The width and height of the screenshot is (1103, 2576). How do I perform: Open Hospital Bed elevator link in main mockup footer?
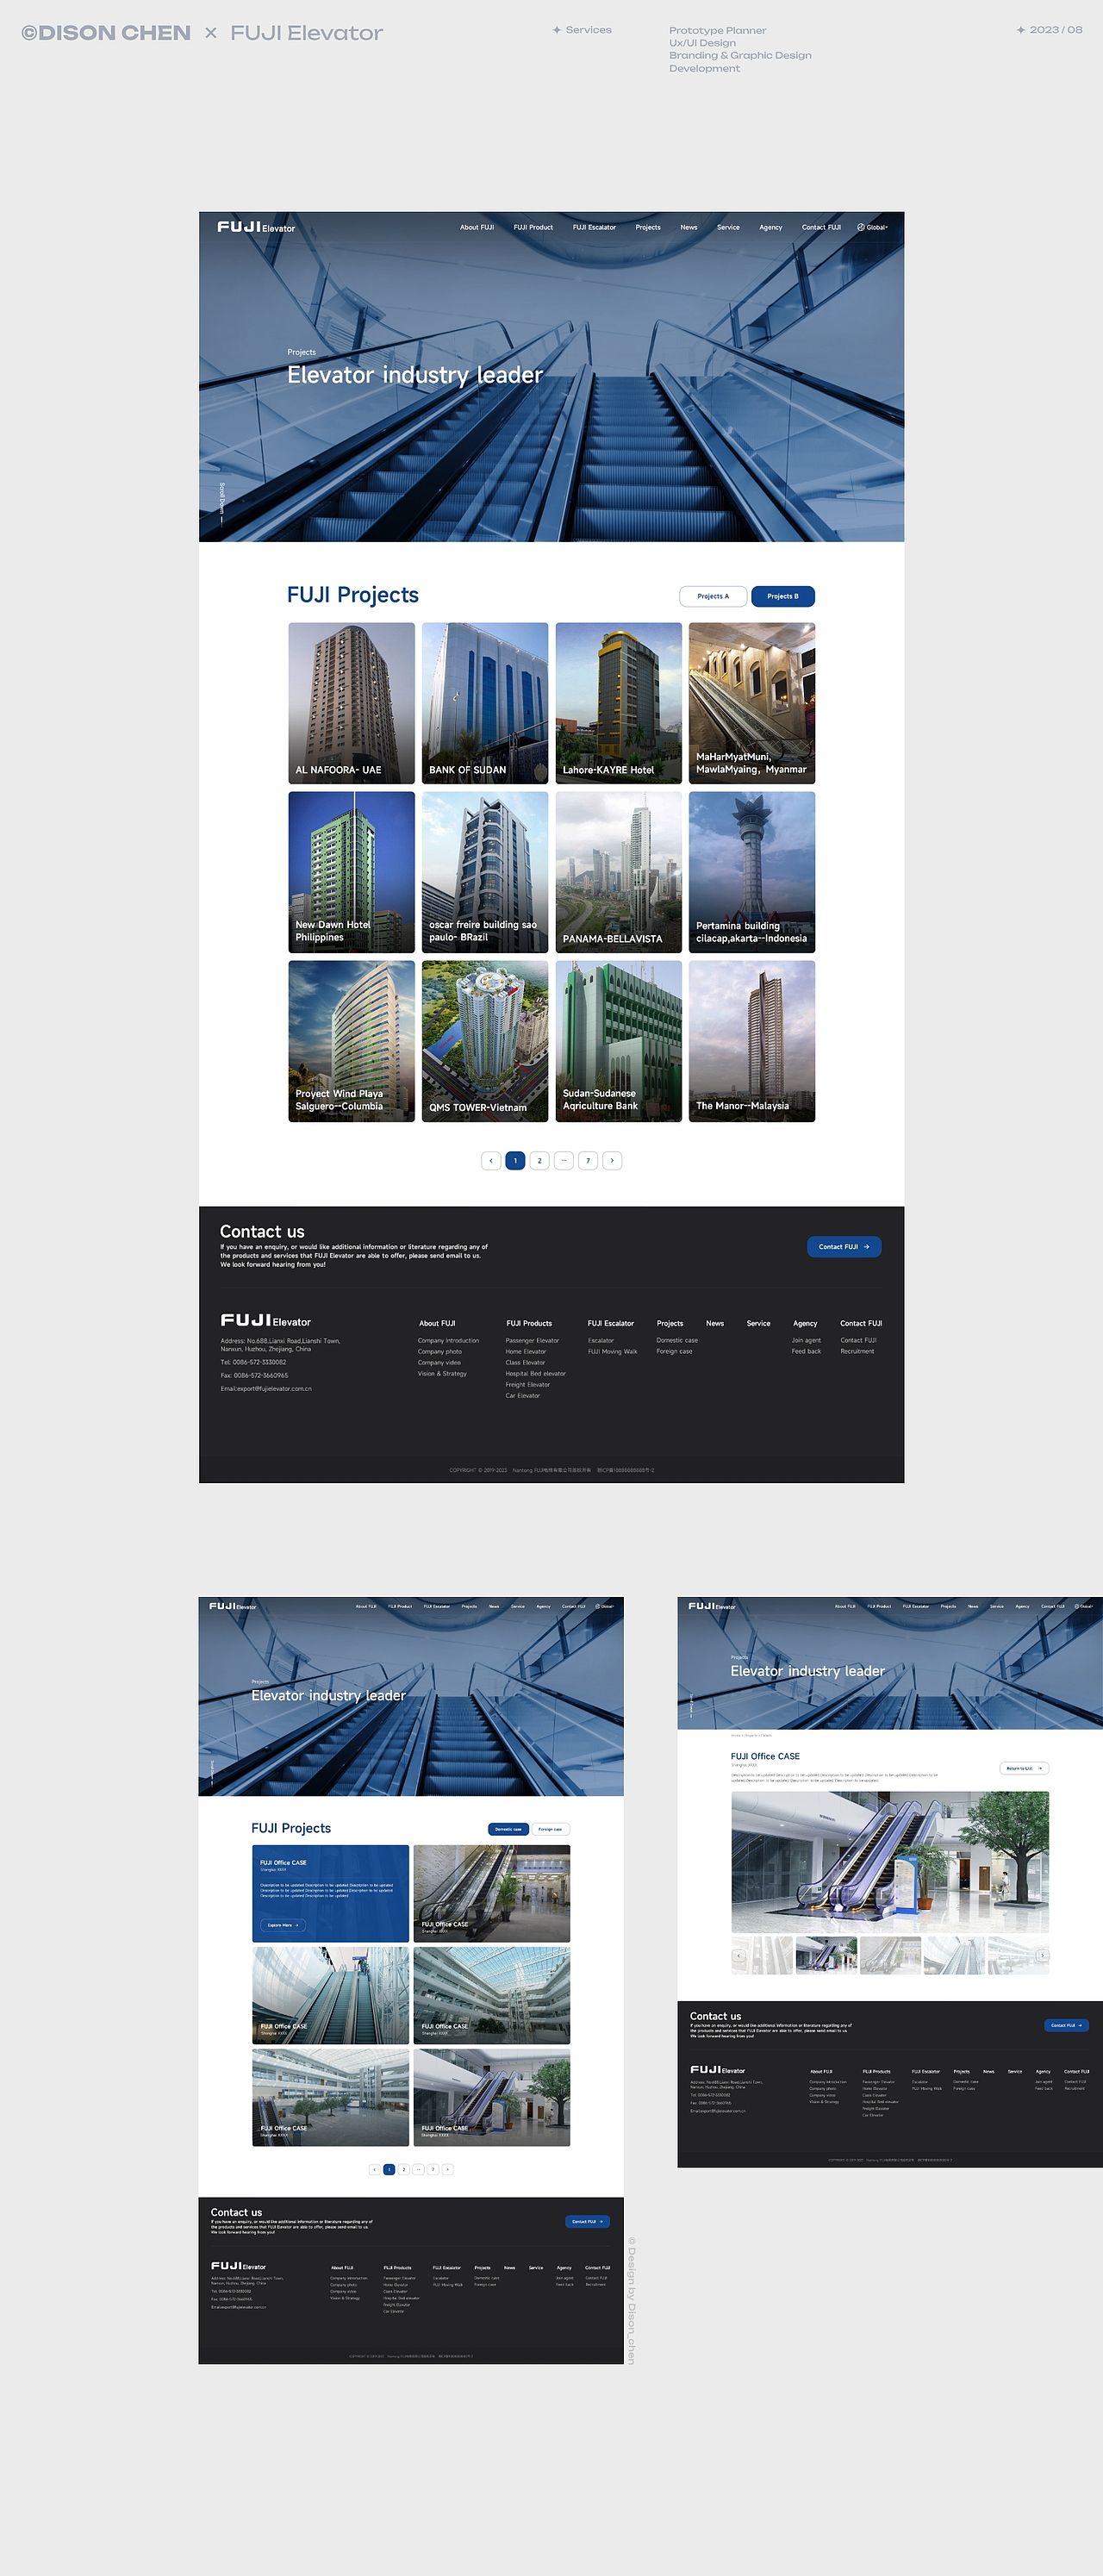click(x=536, y=1373)
